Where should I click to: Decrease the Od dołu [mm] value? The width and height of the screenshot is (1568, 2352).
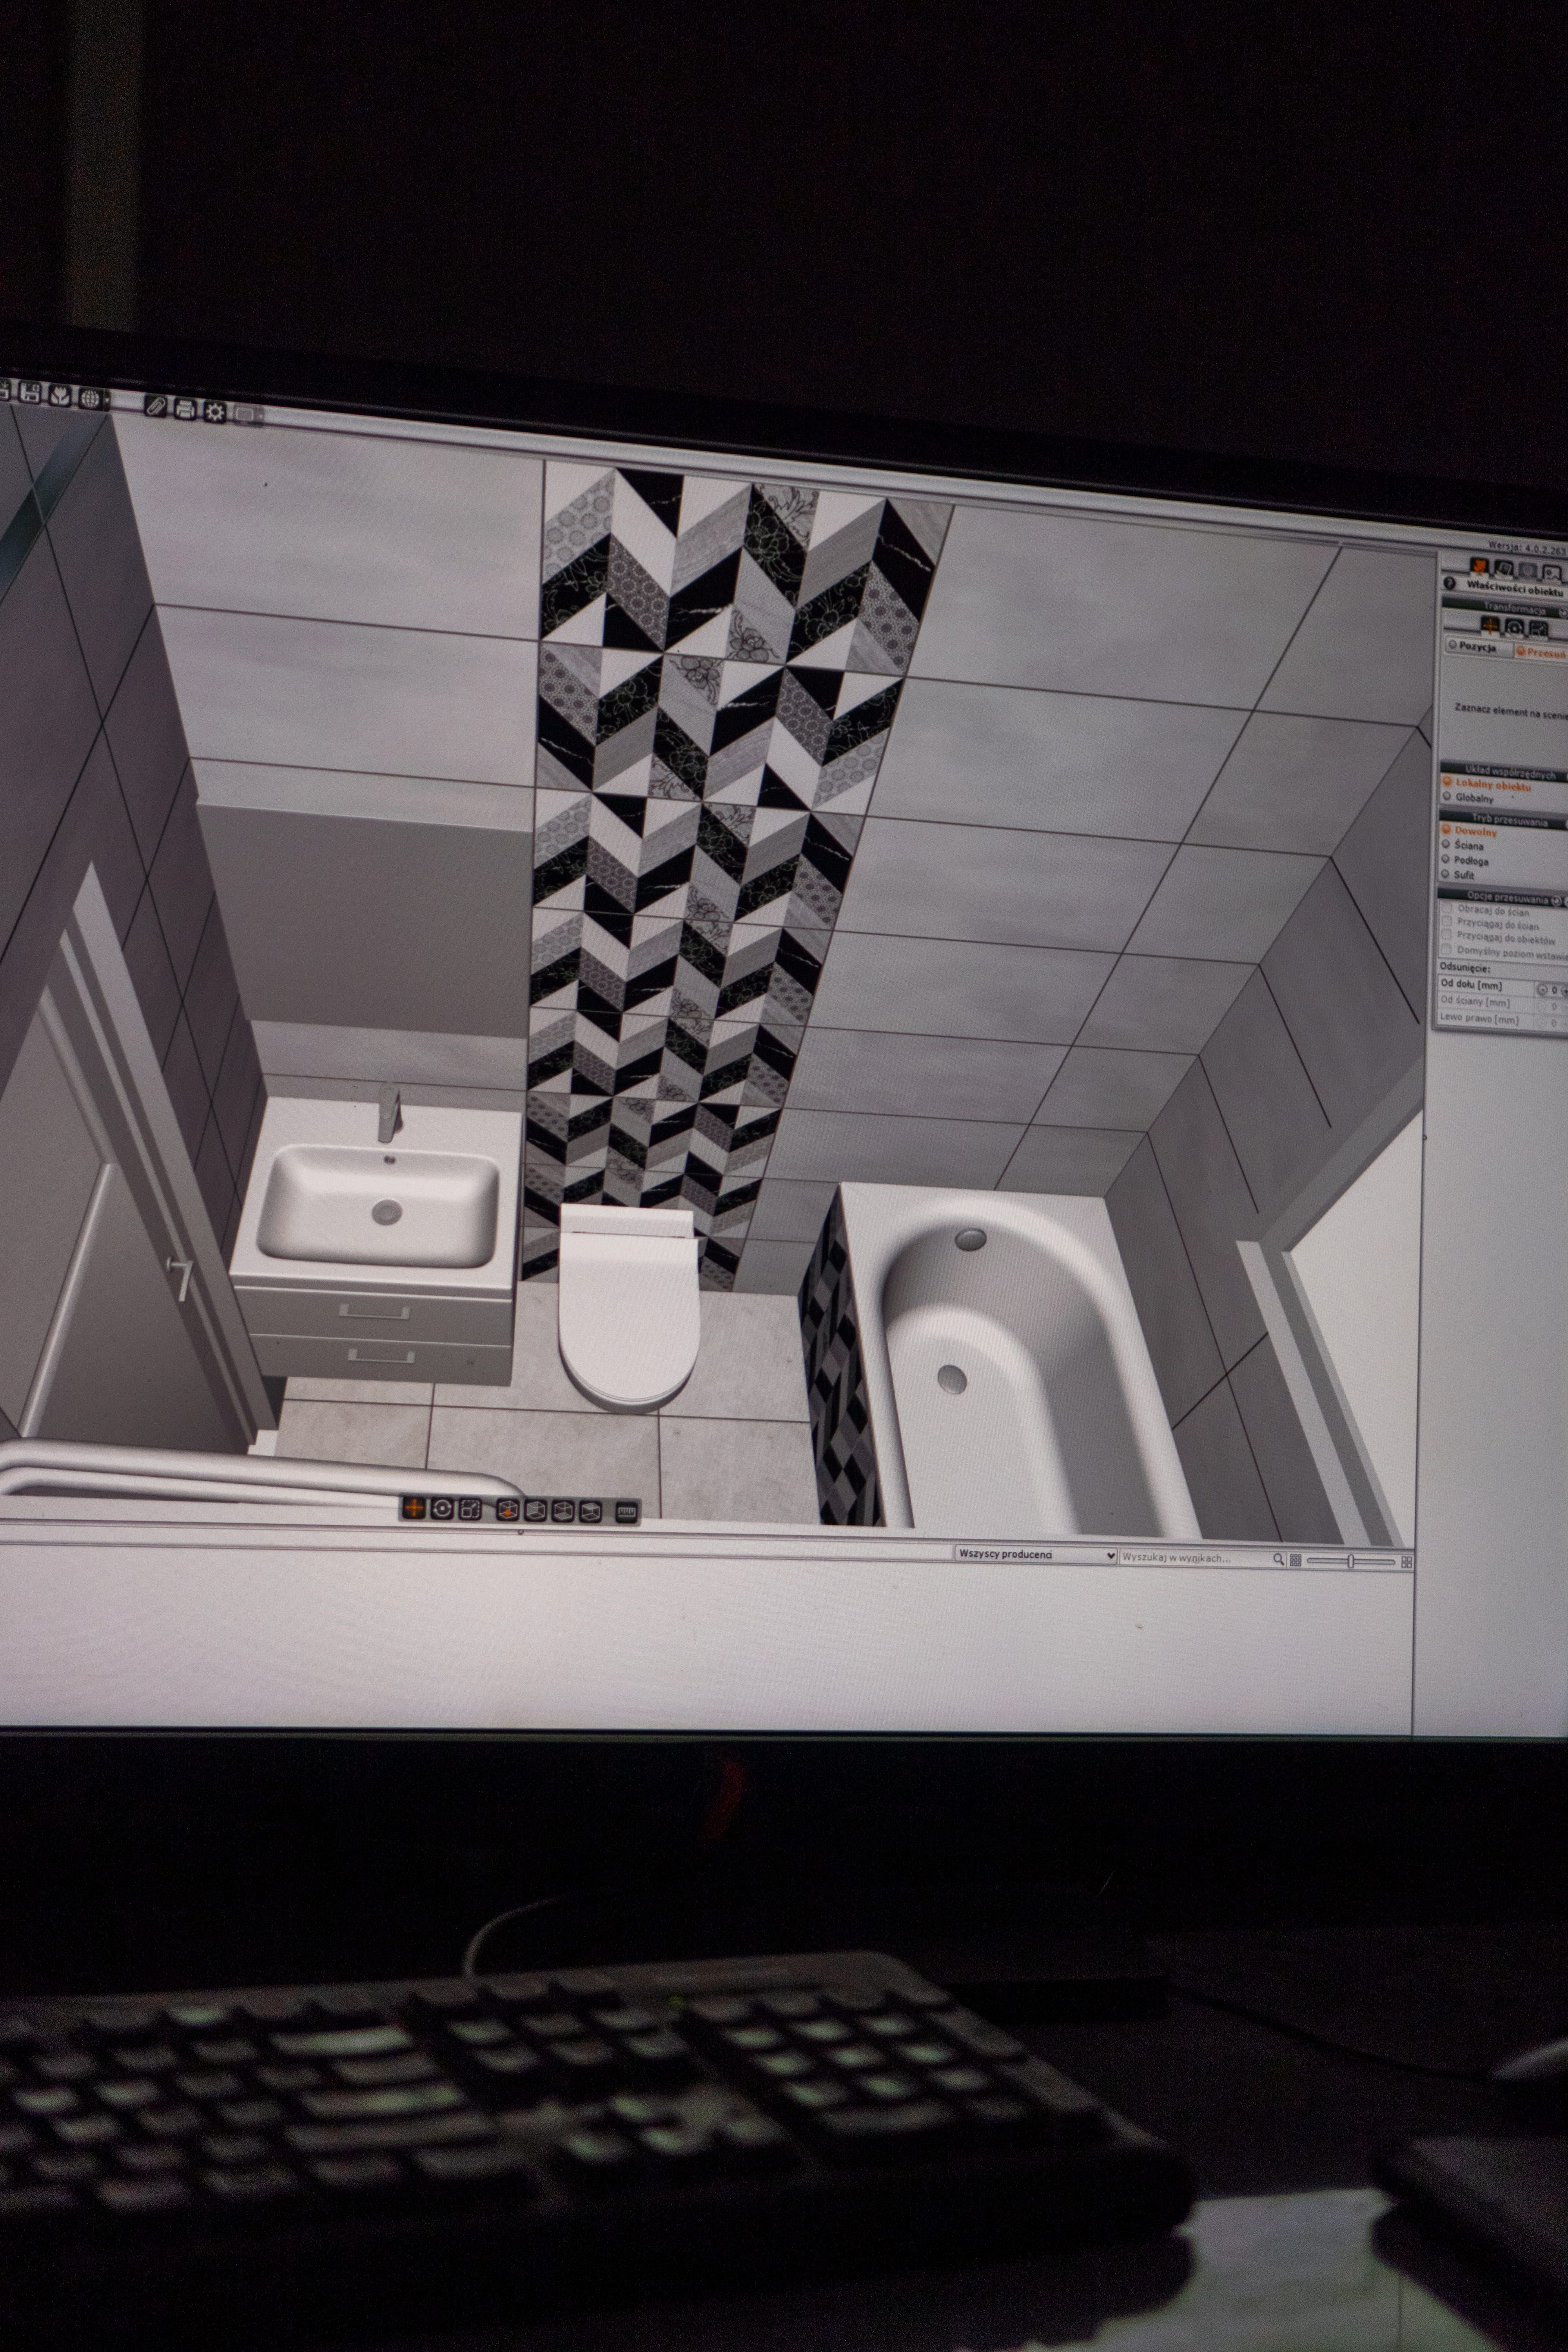(x=1542, y=990)
